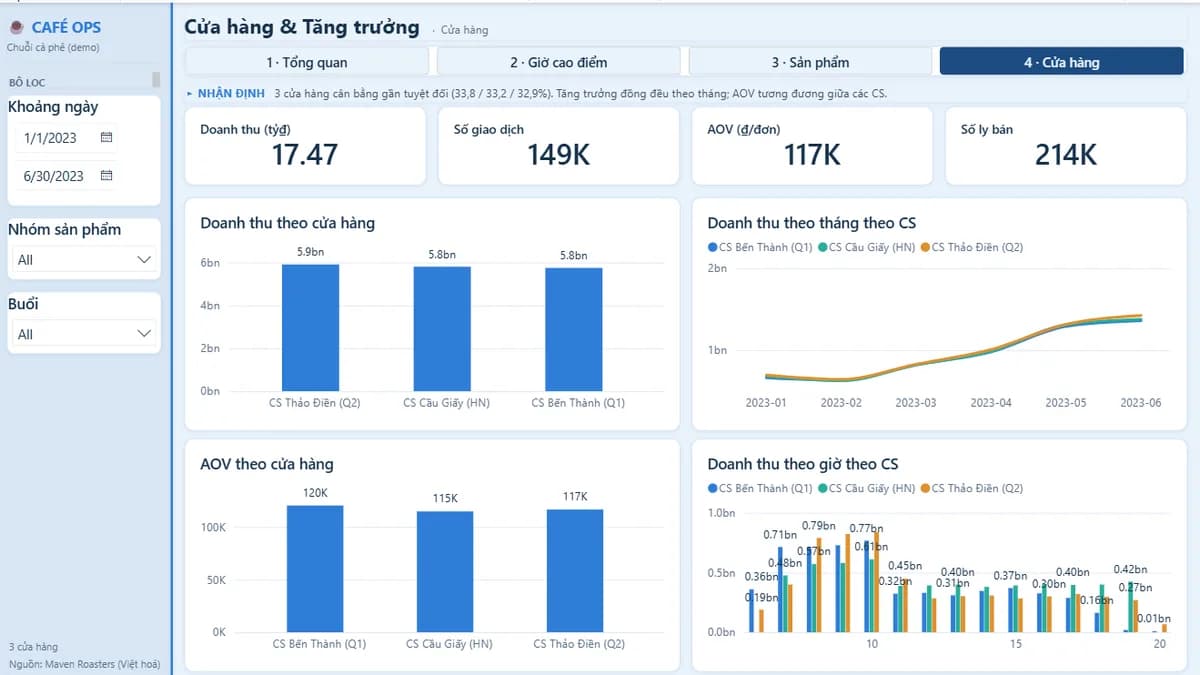Viewport: 1200px width, 675px height.
Task: Expand the Nhóm sản phẩm dropdown
Action: 84,259
